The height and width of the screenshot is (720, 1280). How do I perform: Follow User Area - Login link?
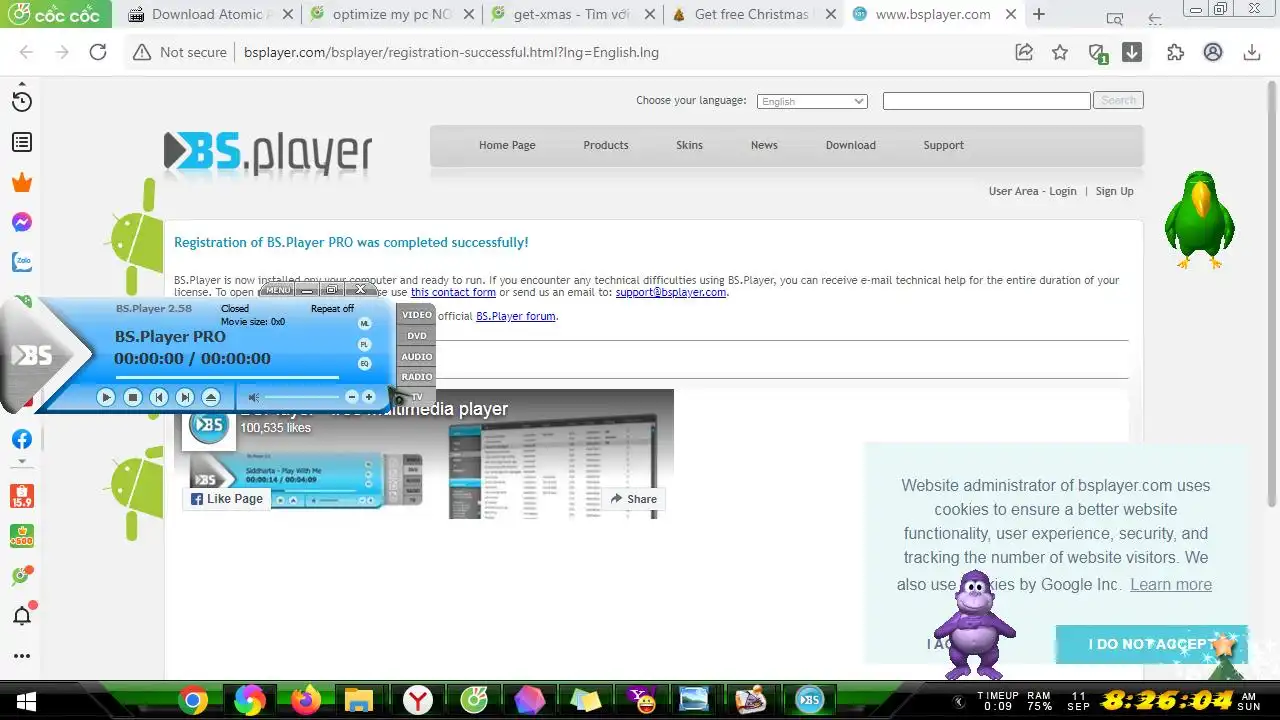point(1033,191)
